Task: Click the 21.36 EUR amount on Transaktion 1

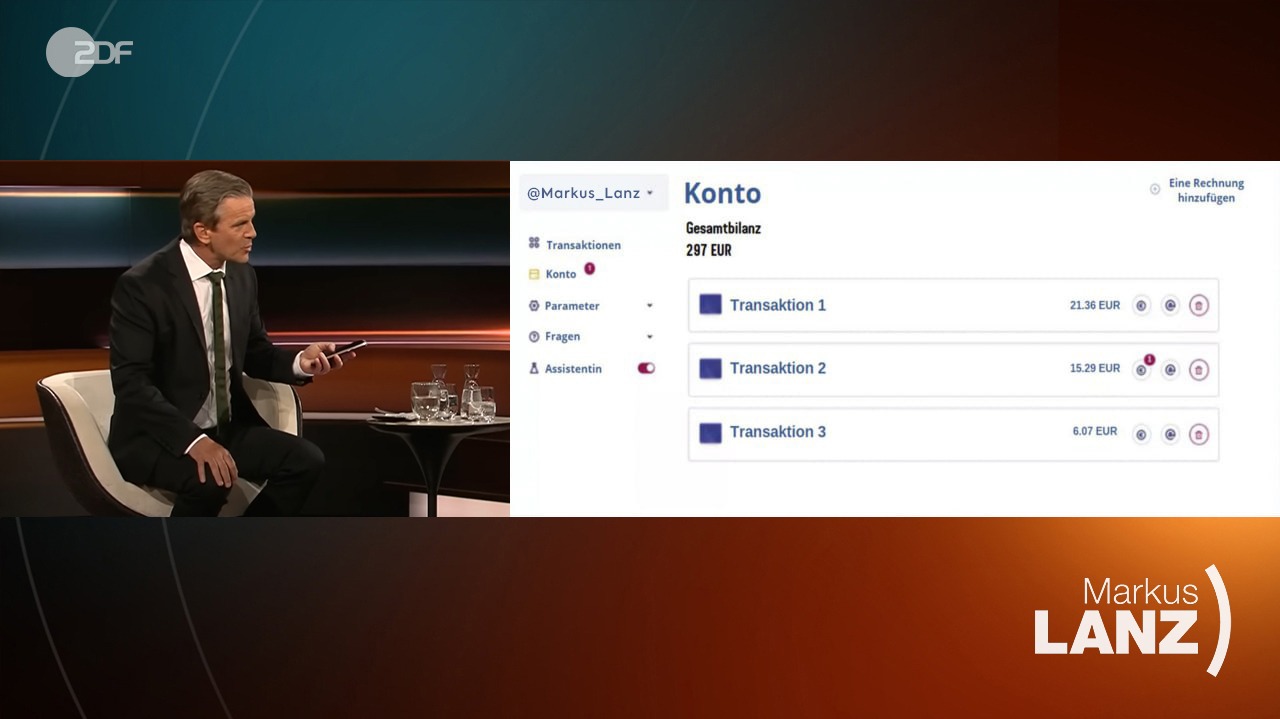Action: pos(1094,305)
